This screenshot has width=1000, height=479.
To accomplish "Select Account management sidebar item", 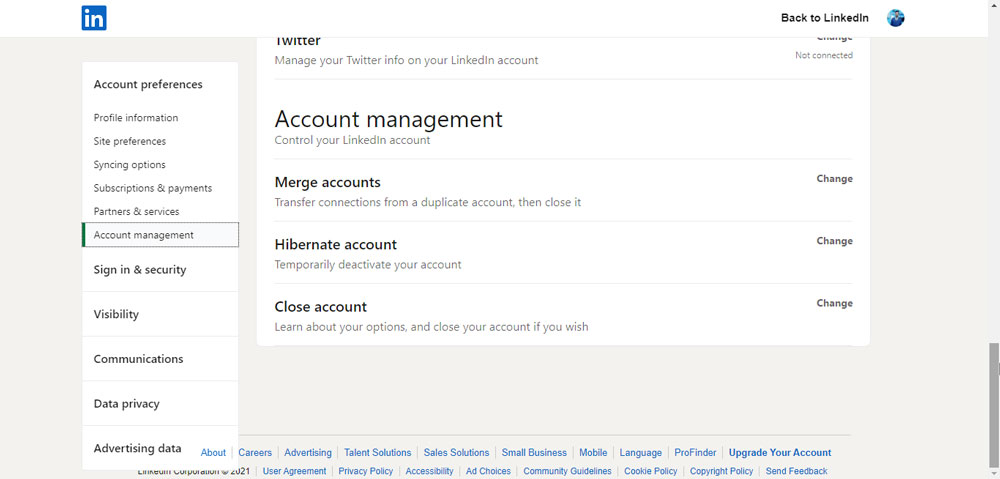I will [160, 235].
